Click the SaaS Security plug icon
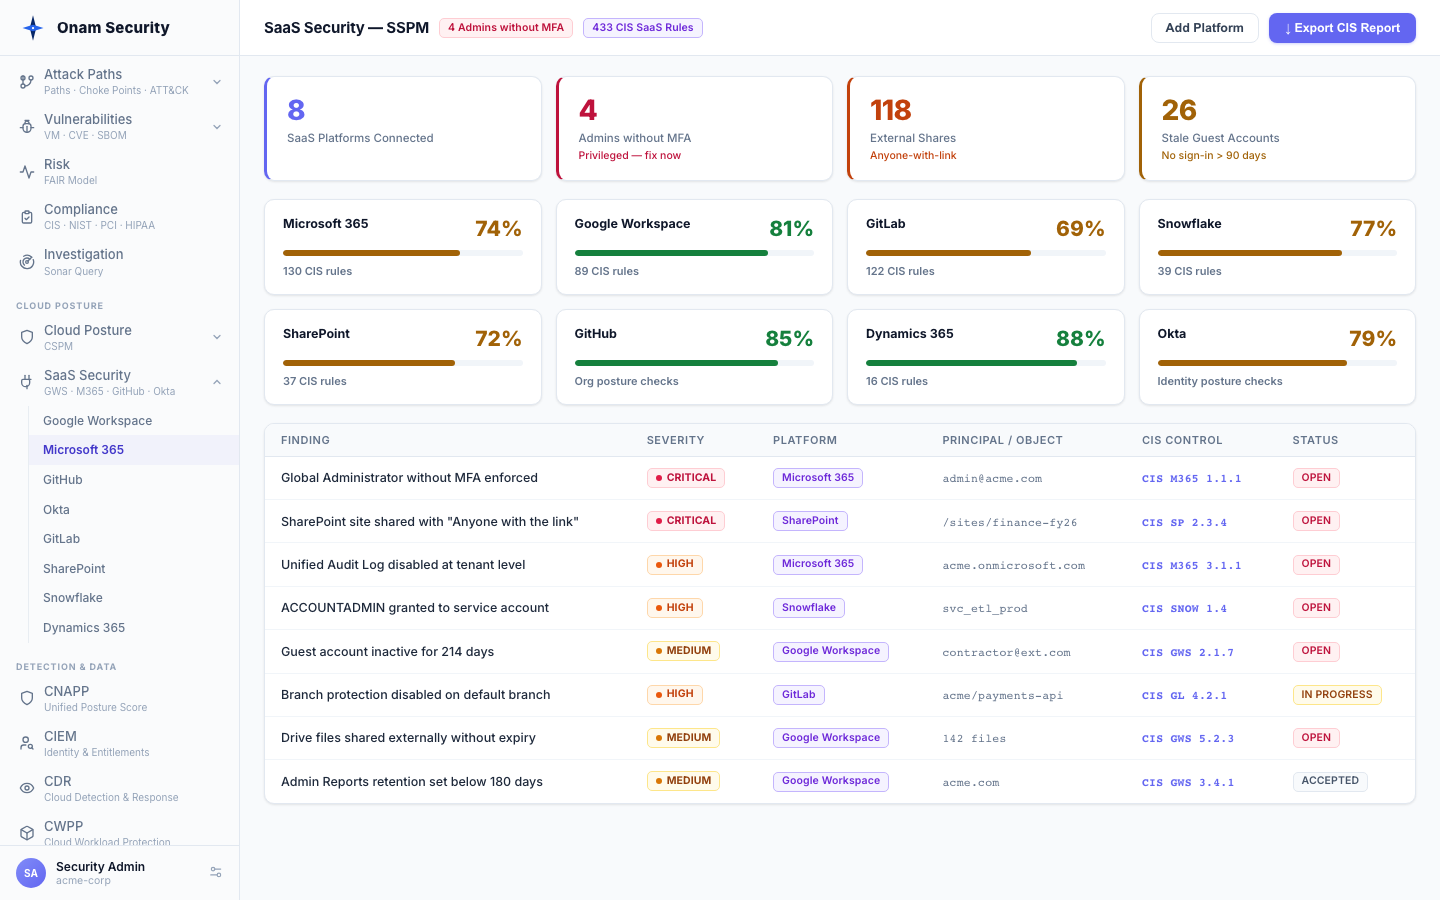The height and width of the screenshot is (900, 1440). click(x=27, y=383)
